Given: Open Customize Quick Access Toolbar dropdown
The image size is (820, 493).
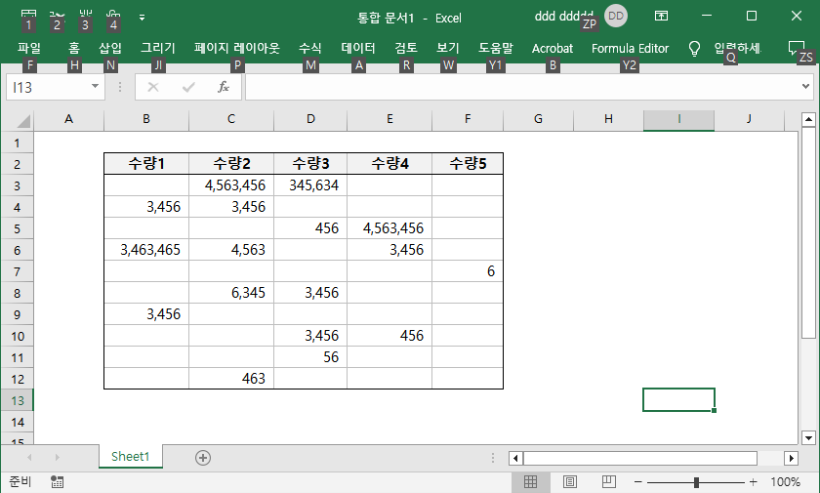Looking at the screenshot, I should [x=142, y=17].
